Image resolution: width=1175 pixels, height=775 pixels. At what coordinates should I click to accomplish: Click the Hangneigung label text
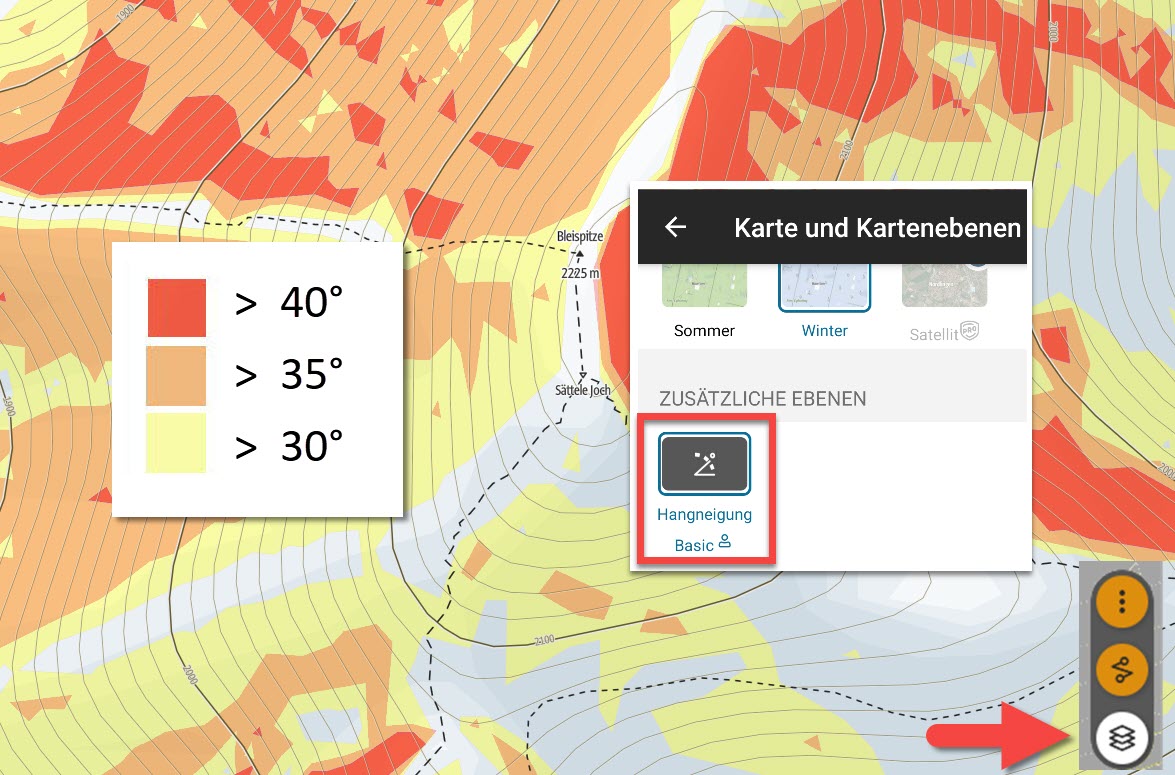pos(704,514)
